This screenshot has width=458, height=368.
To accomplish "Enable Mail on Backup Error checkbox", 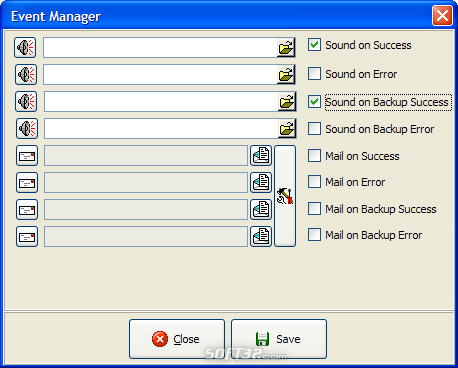I will pyautogui.click(x=314, y=235).
